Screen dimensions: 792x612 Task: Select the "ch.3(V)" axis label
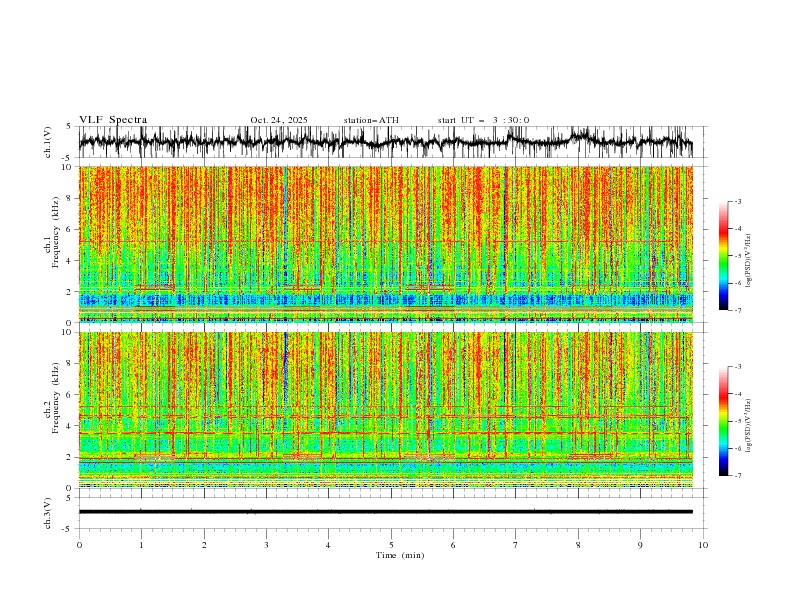(48, 513)
